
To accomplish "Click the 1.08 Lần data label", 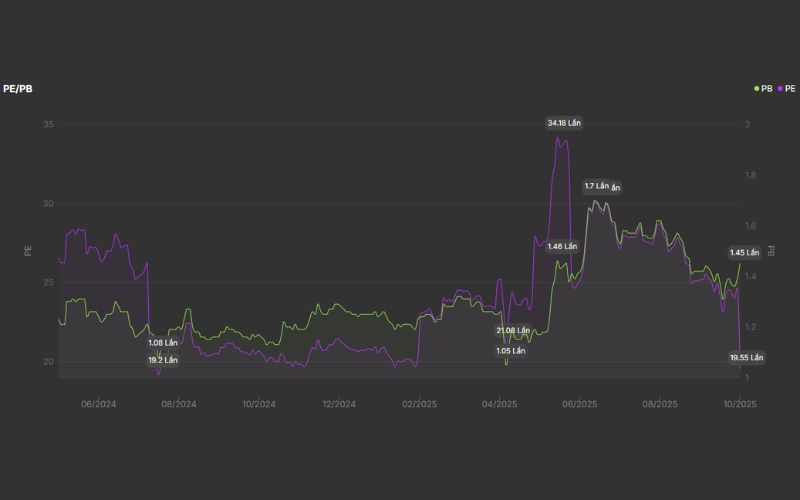I will (162, 343).
